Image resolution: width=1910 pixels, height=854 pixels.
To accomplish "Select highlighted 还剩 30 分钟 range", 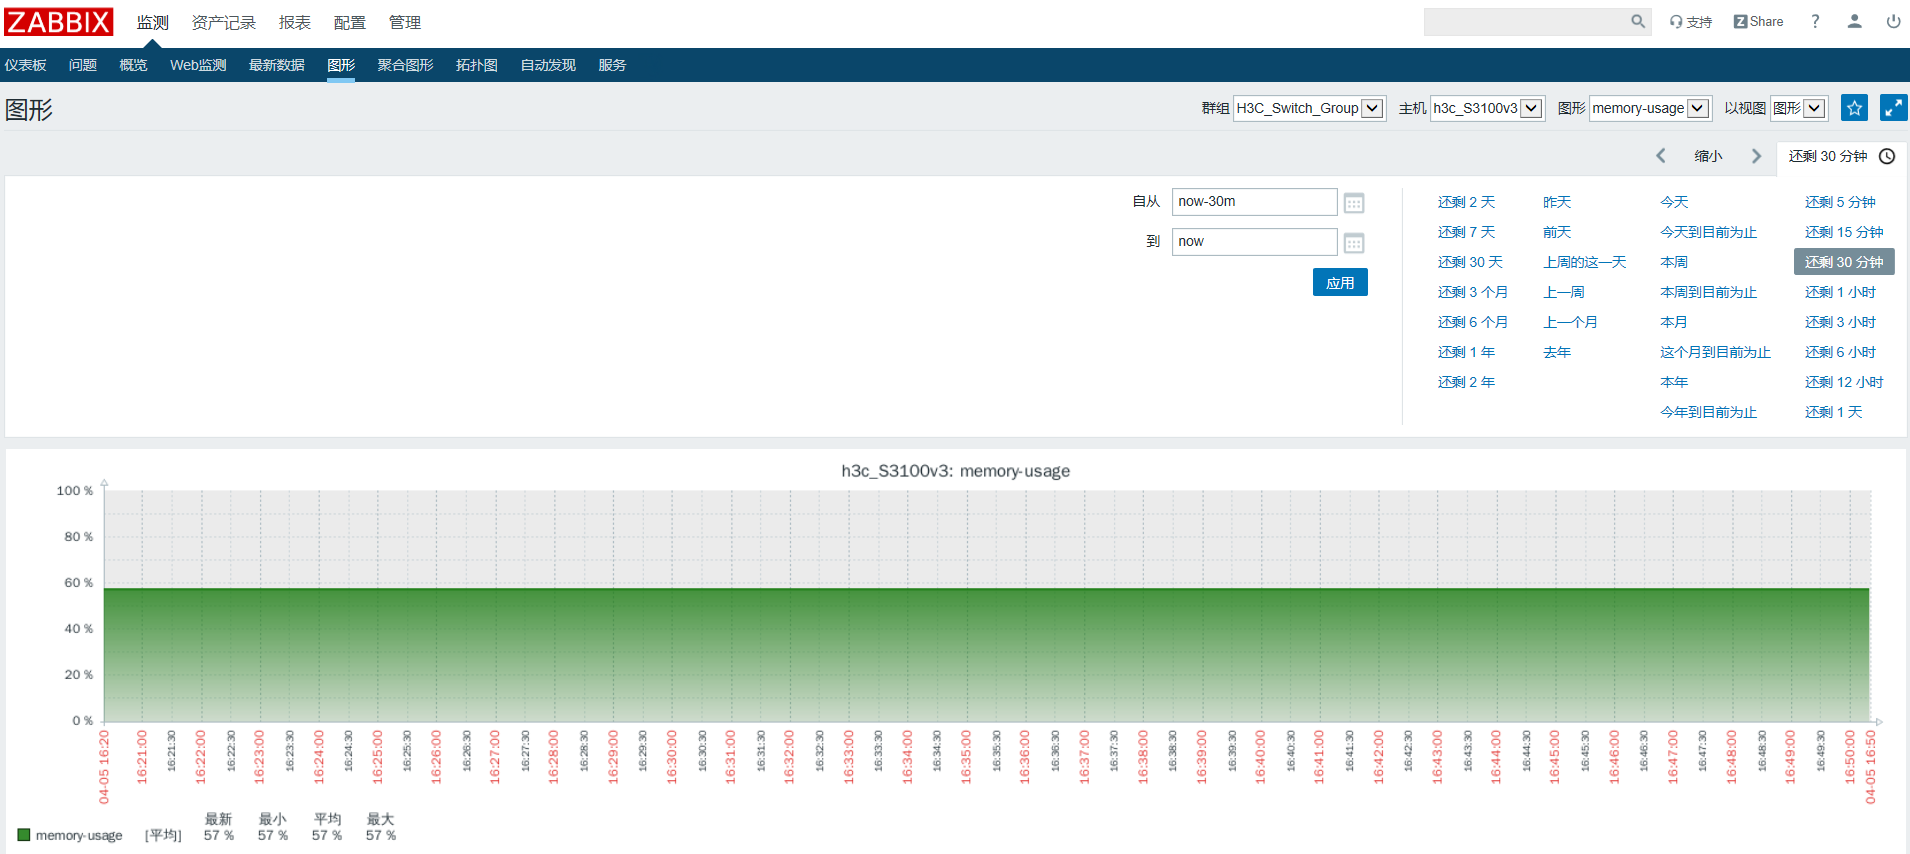I will coord(1844,262).
